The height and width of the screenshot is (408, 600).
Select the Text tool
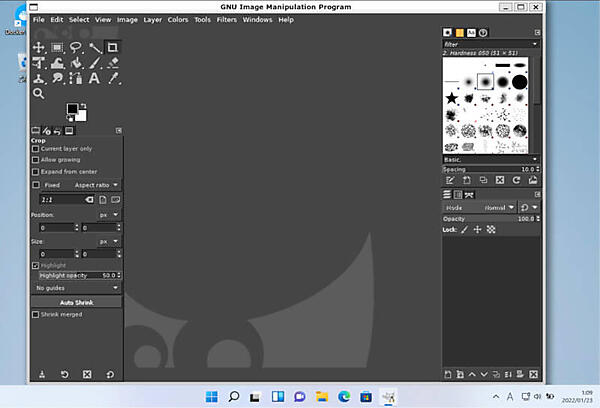pos(94,78)
